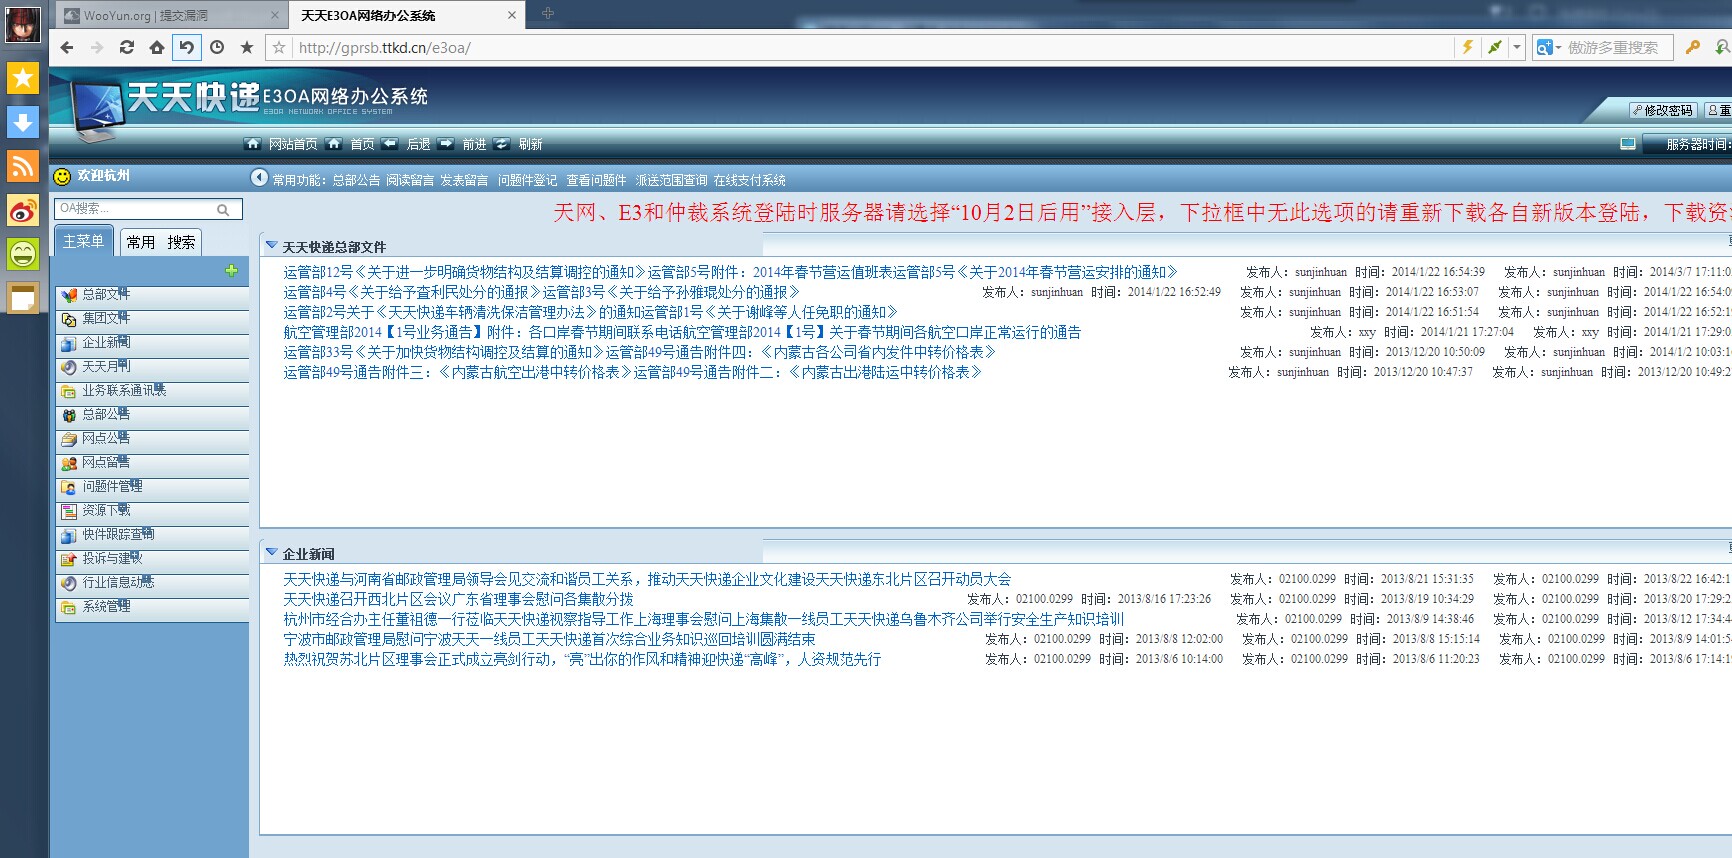This screenshot has width=1732, height=858.
Task: Click the green plug icon in address bar
Action: pyautogui.click(x=1495, y=47)
